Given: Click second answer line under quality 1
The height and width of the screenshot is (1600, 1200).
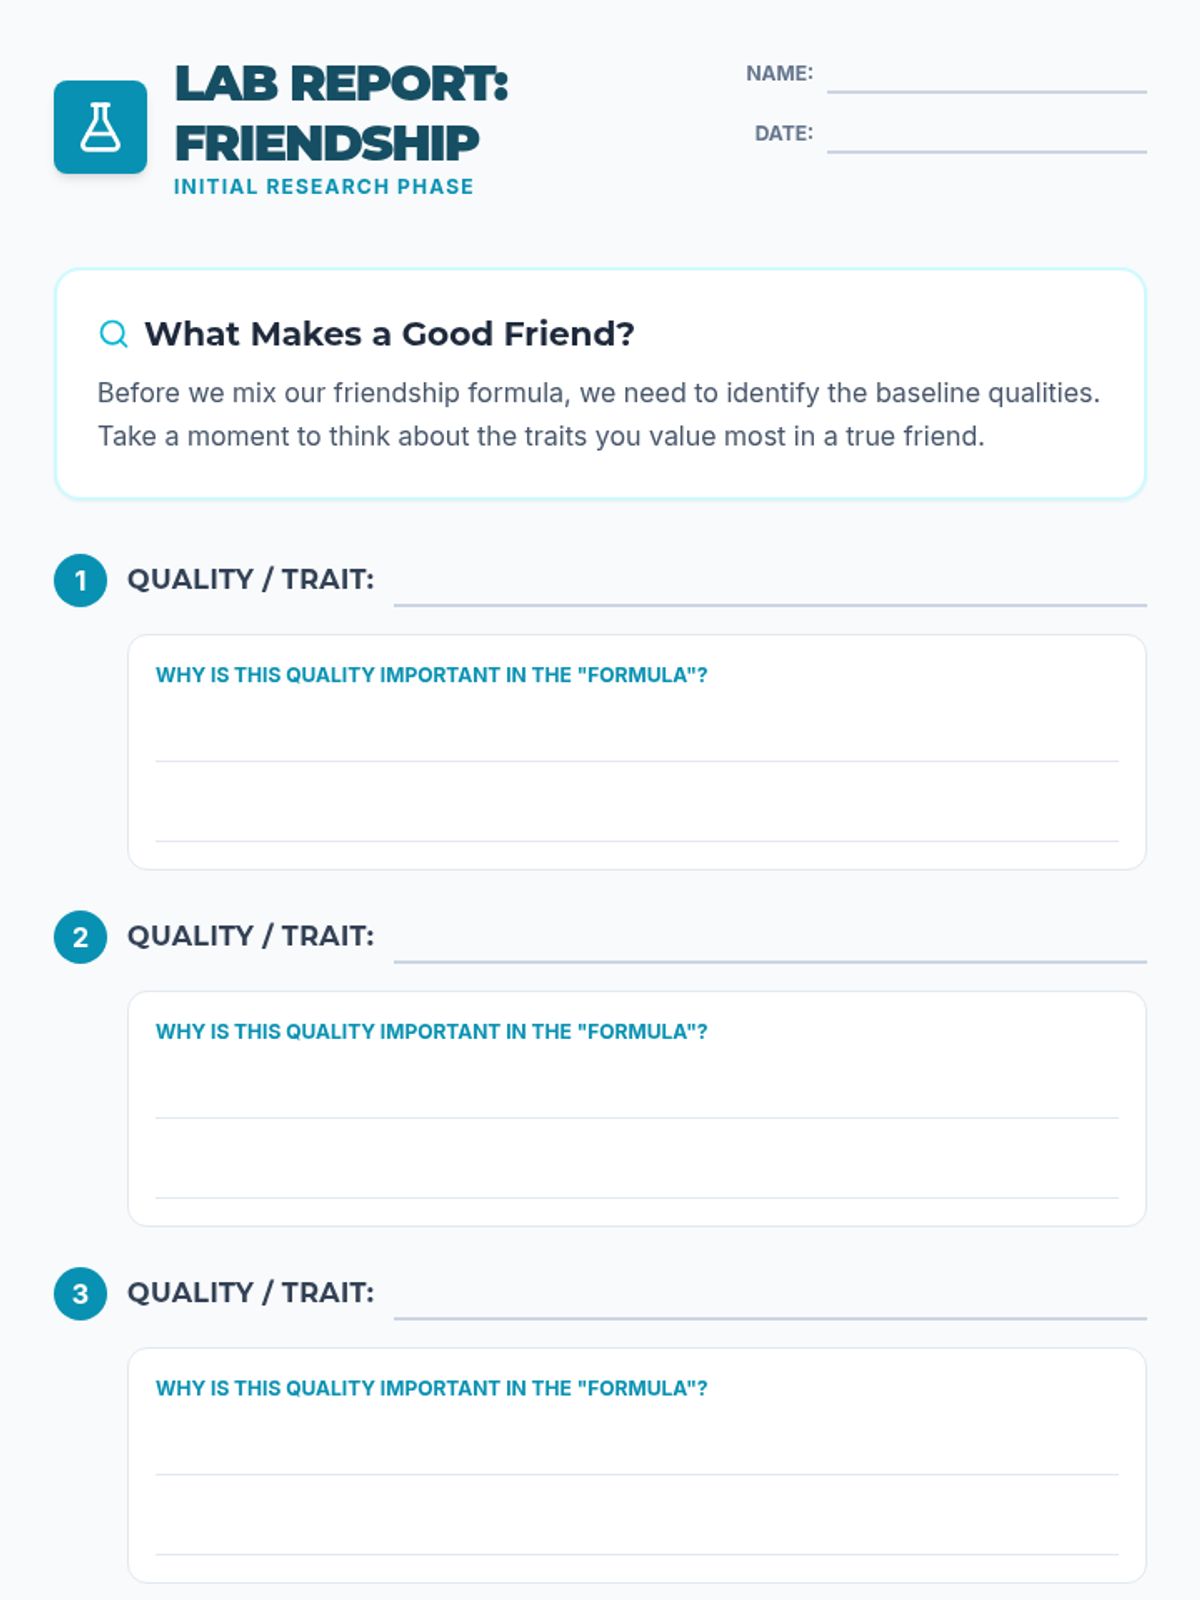Looking at the screenshot, I should pyautogui.click(x=637, y=822).
